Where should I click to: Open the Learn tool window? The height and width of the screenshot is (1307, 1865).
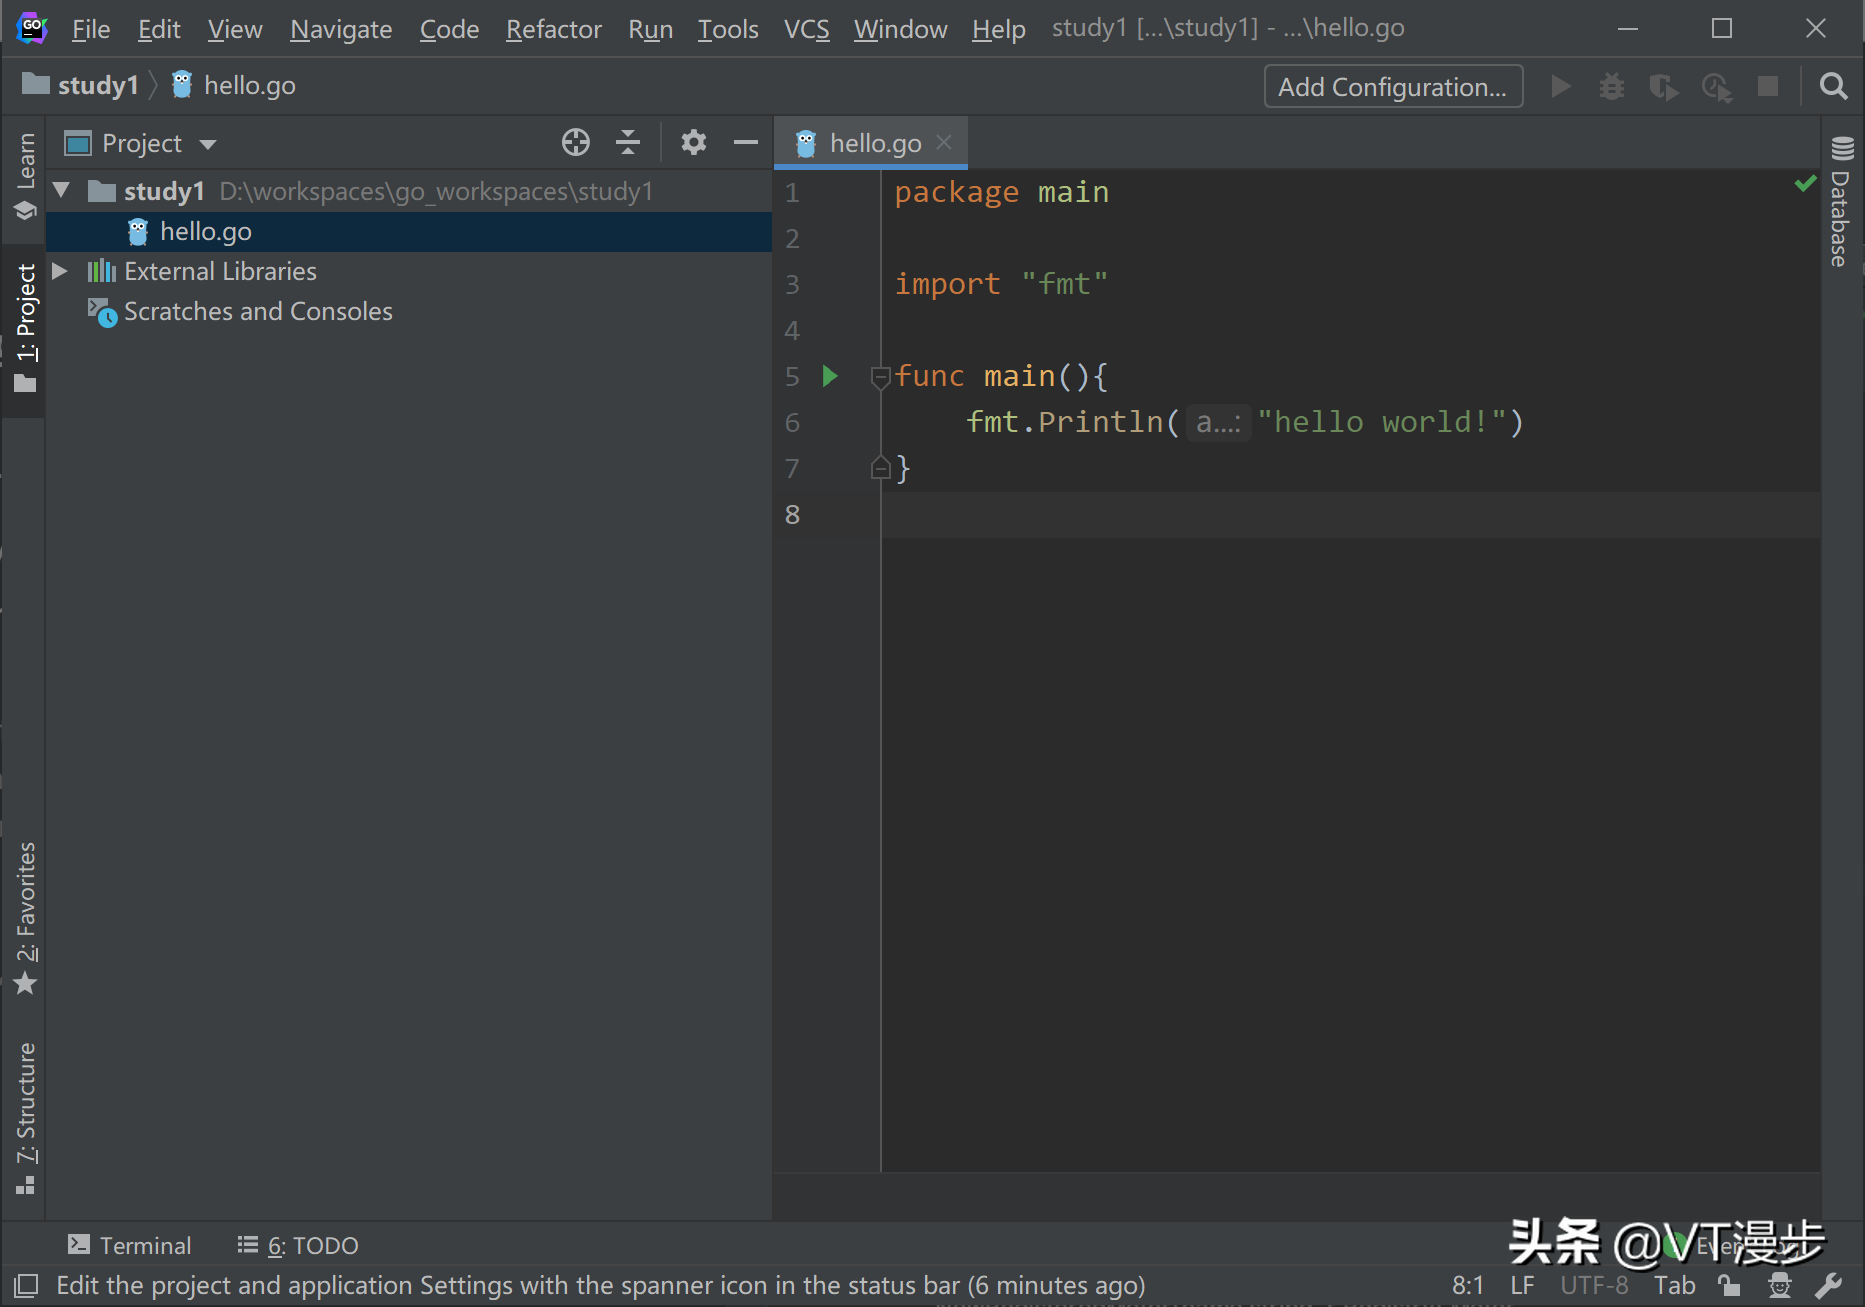pyautogui.click(x=25, y=176)
